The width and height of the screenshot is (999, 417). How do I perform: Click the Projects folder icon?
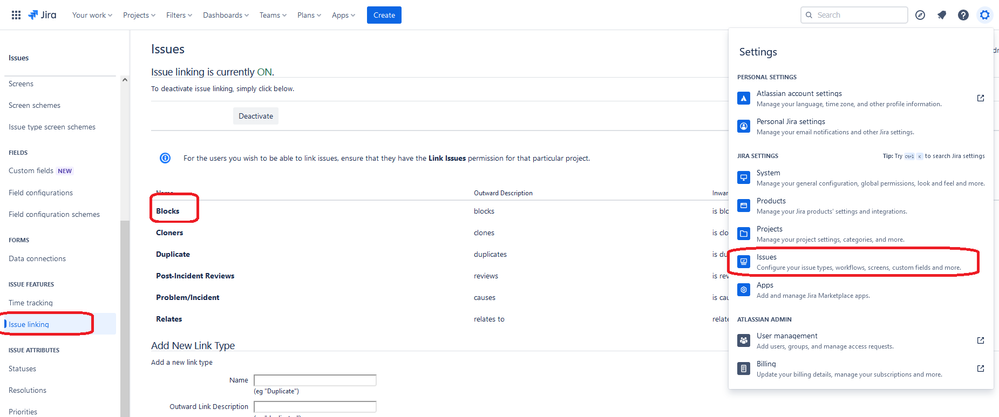point(744,234)
